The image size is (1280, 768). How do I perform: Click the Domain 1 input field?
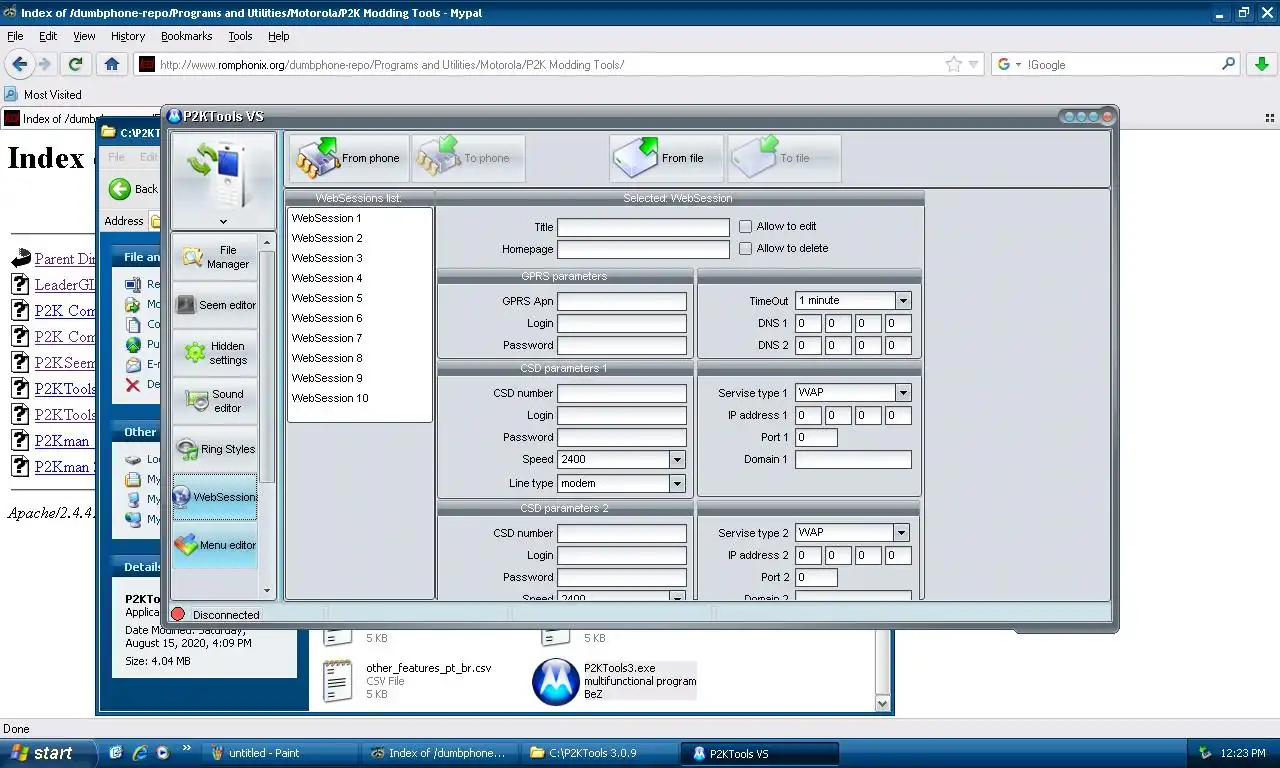853,459
